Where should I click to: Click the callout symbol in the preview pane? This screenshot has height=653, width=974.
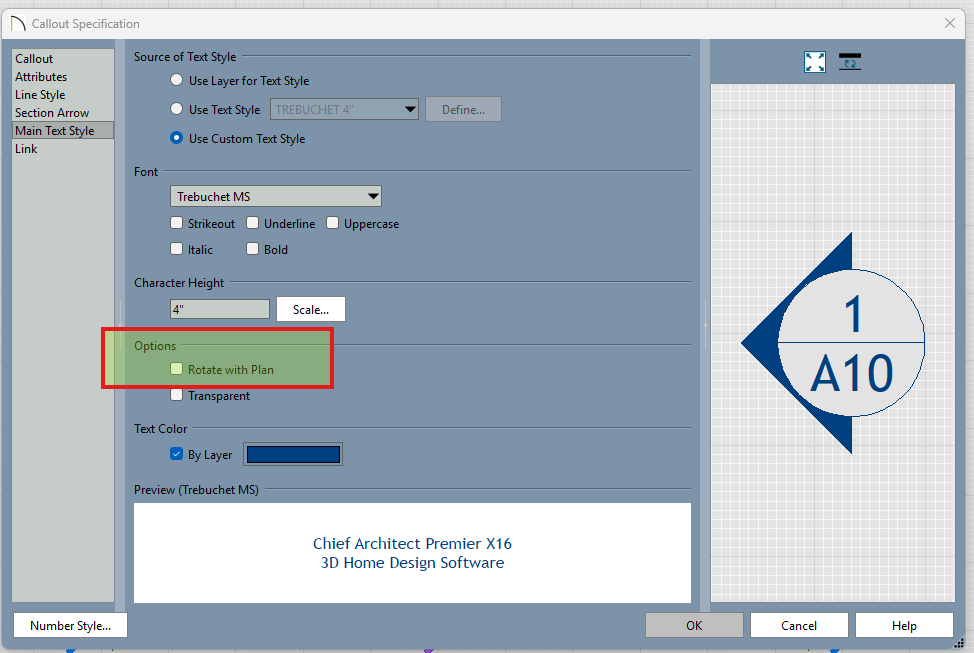click(833, 343)
